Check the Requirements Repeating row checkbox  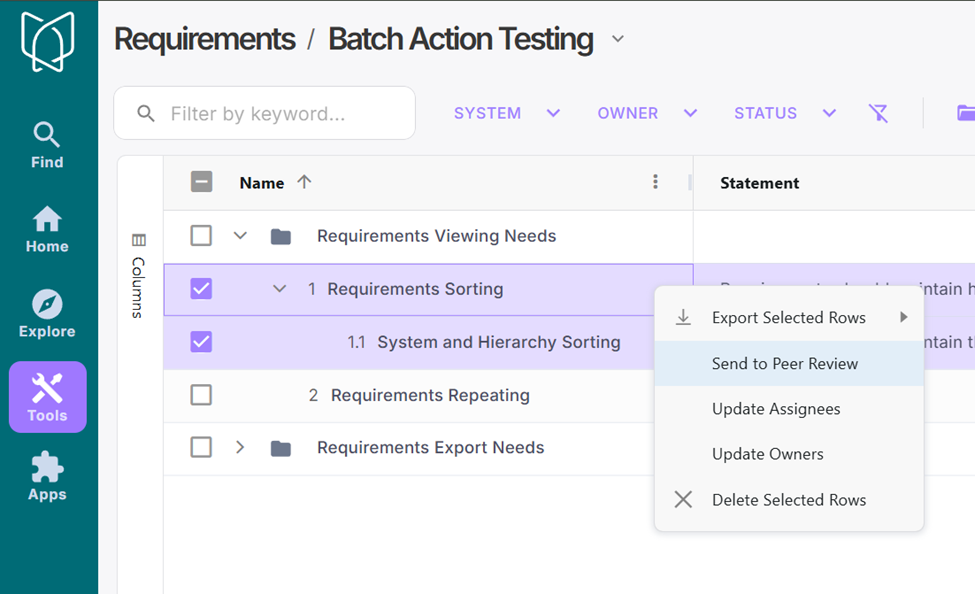pos(201,395)
